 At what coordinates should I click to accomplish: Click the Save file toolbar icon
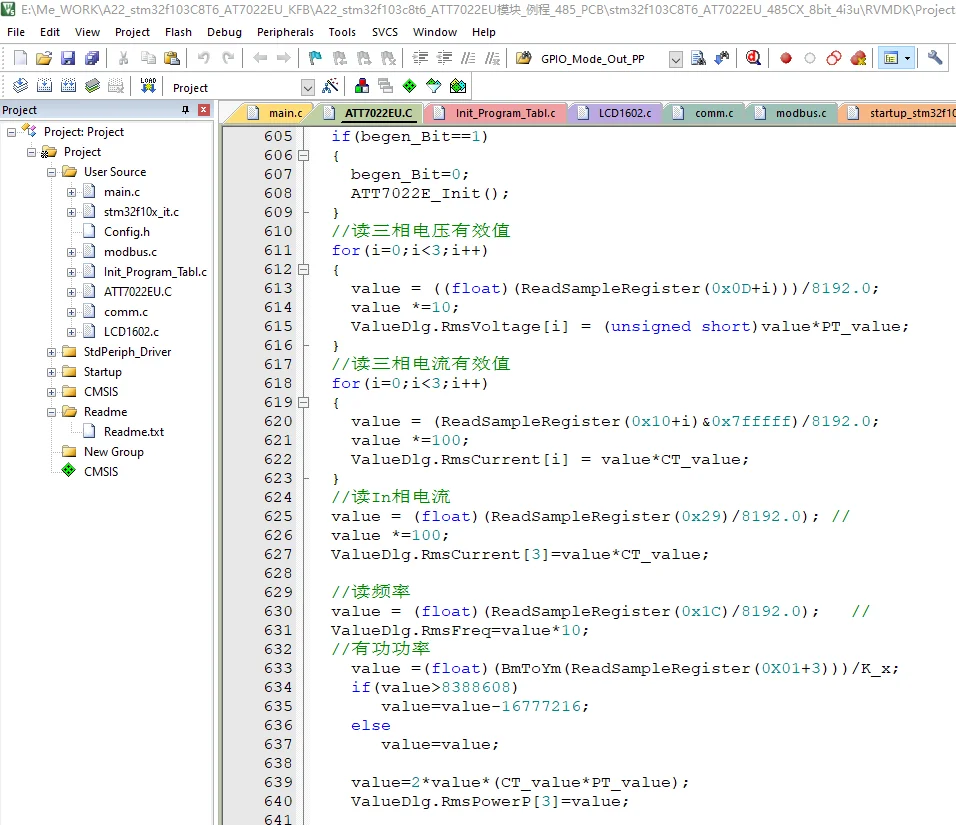tap(68, 59)
